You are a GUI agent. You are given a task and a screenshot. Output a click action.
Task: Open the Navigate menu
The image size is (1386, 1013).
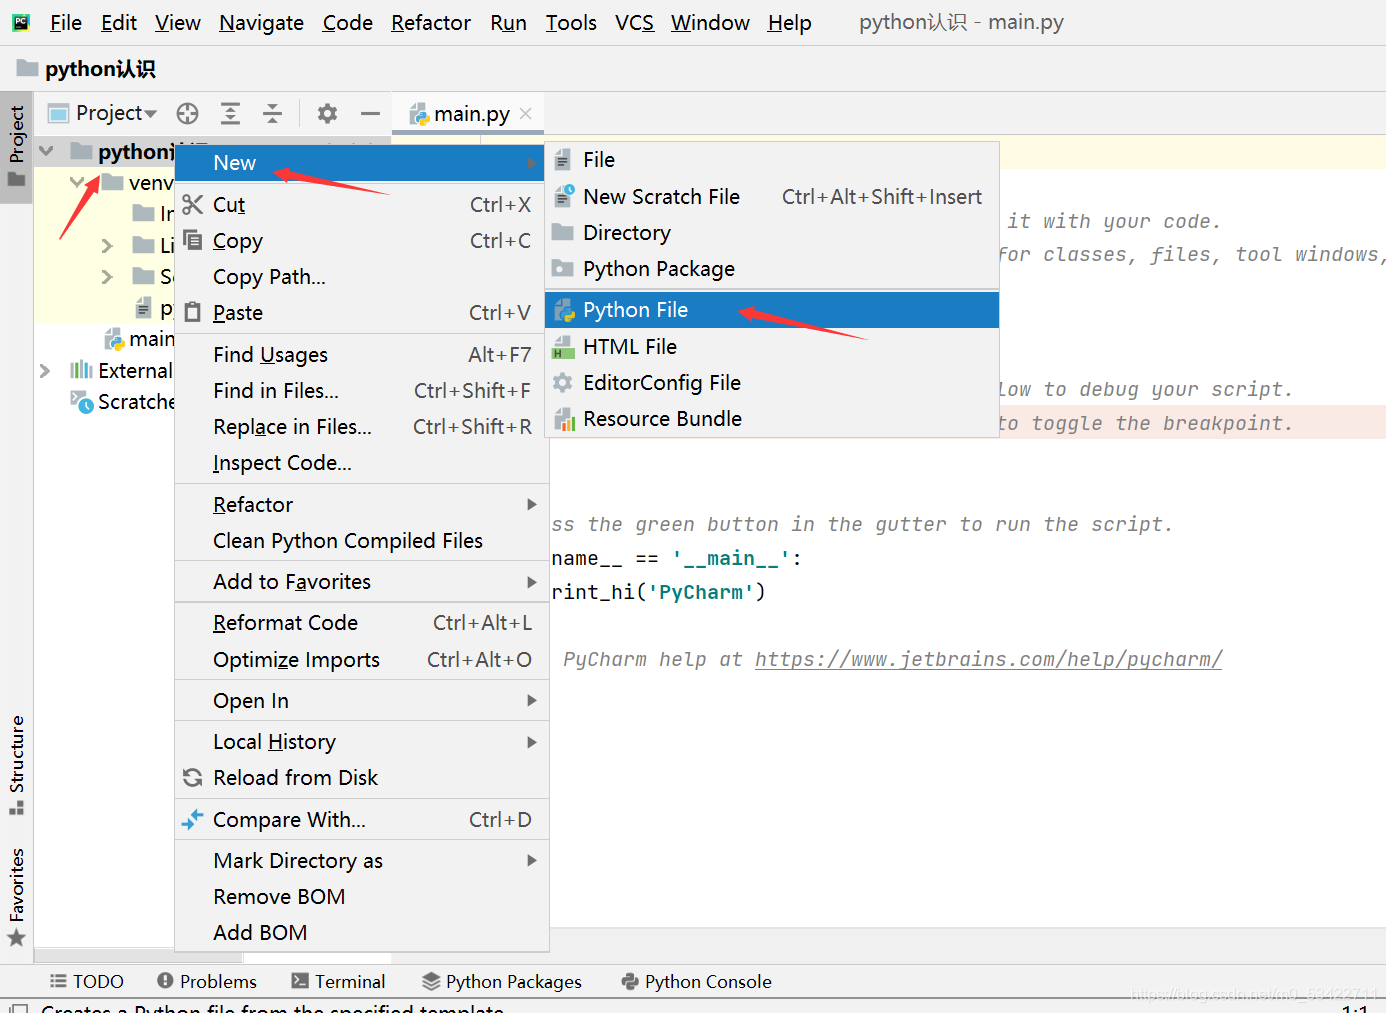pos(261,22)
